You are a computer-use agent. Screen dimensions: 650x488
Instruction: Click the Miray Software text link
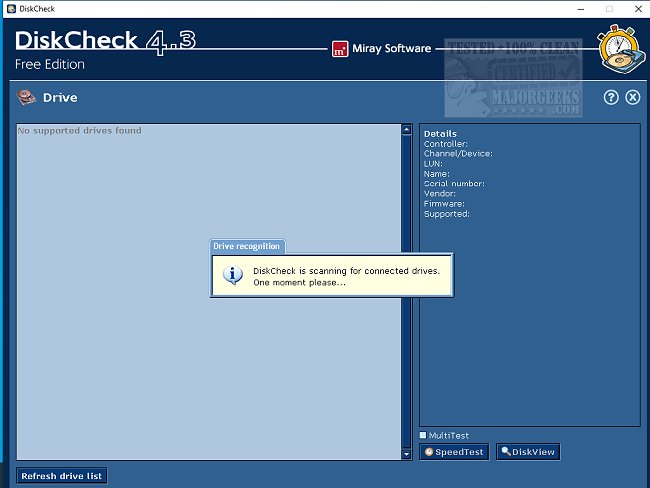(392, 49)
